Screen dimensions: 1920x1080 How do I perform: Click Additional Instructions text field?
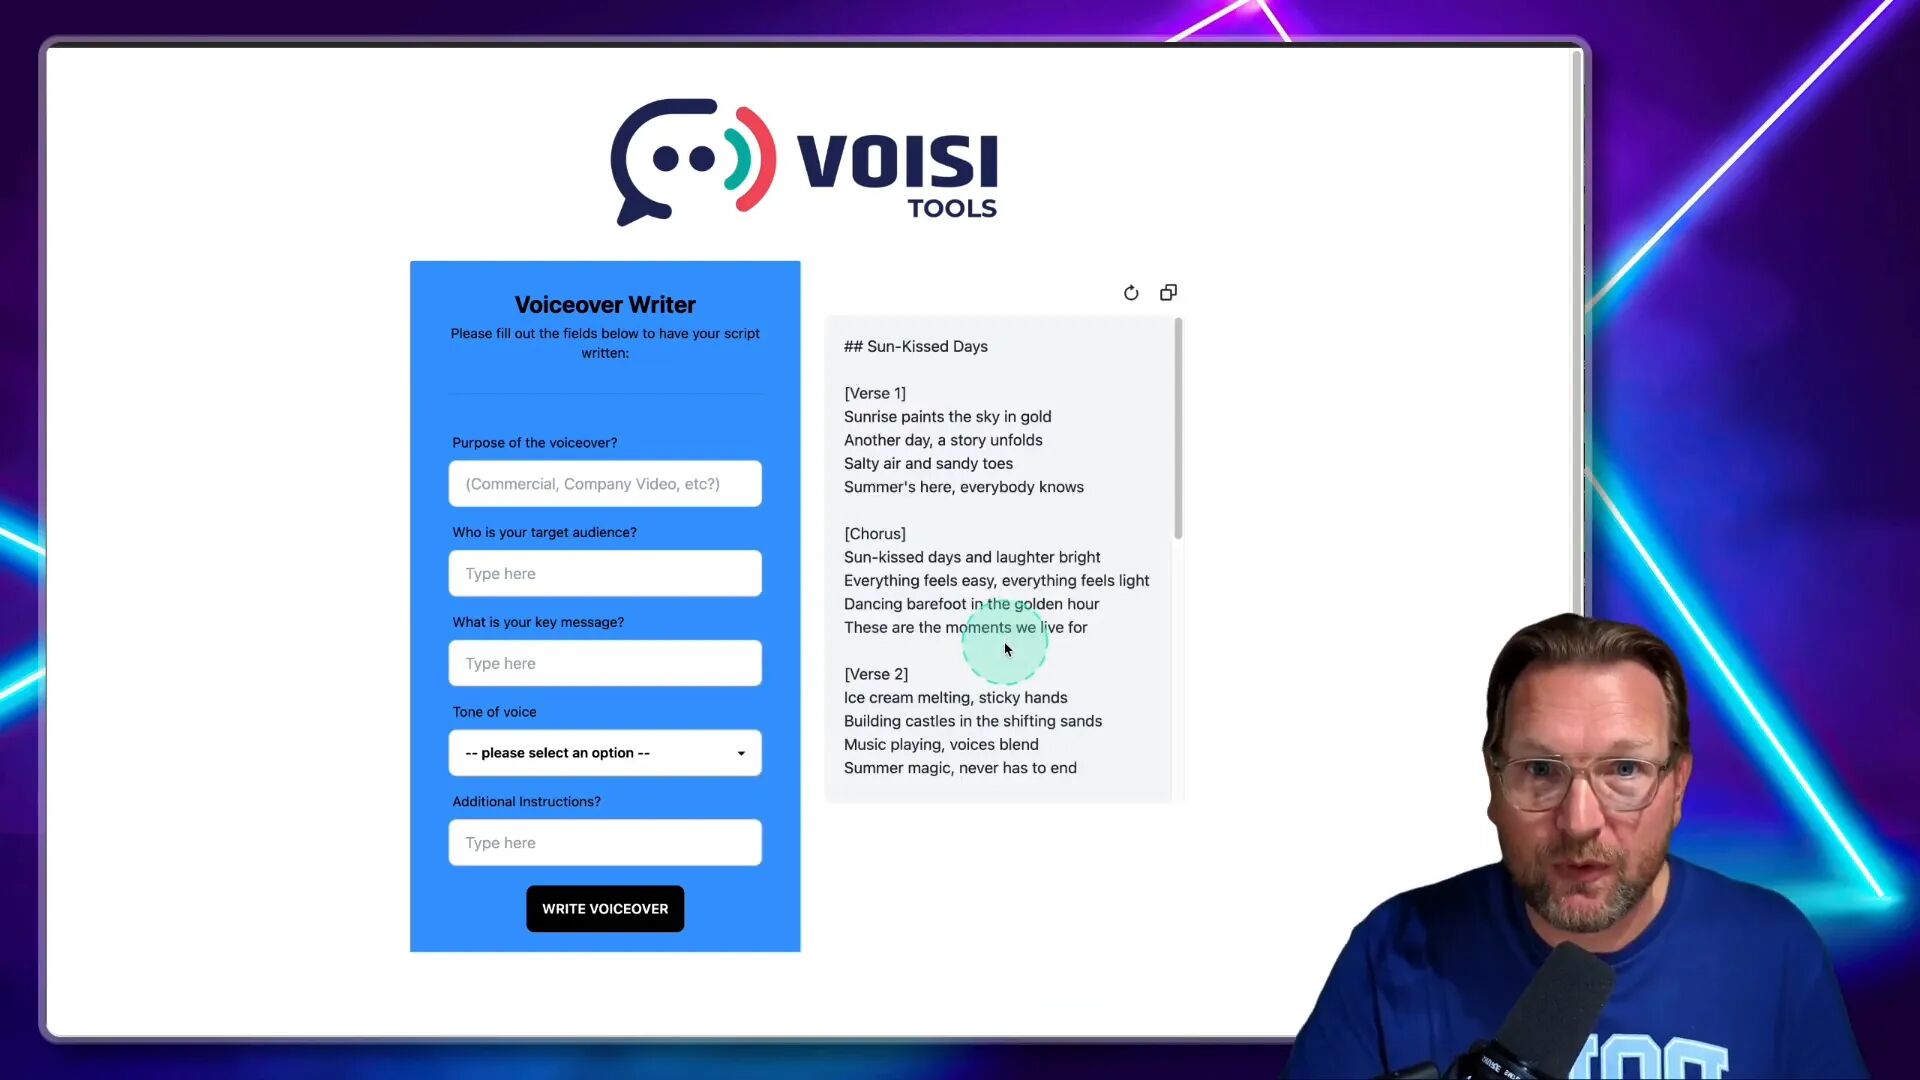click(x=605, y=843)
